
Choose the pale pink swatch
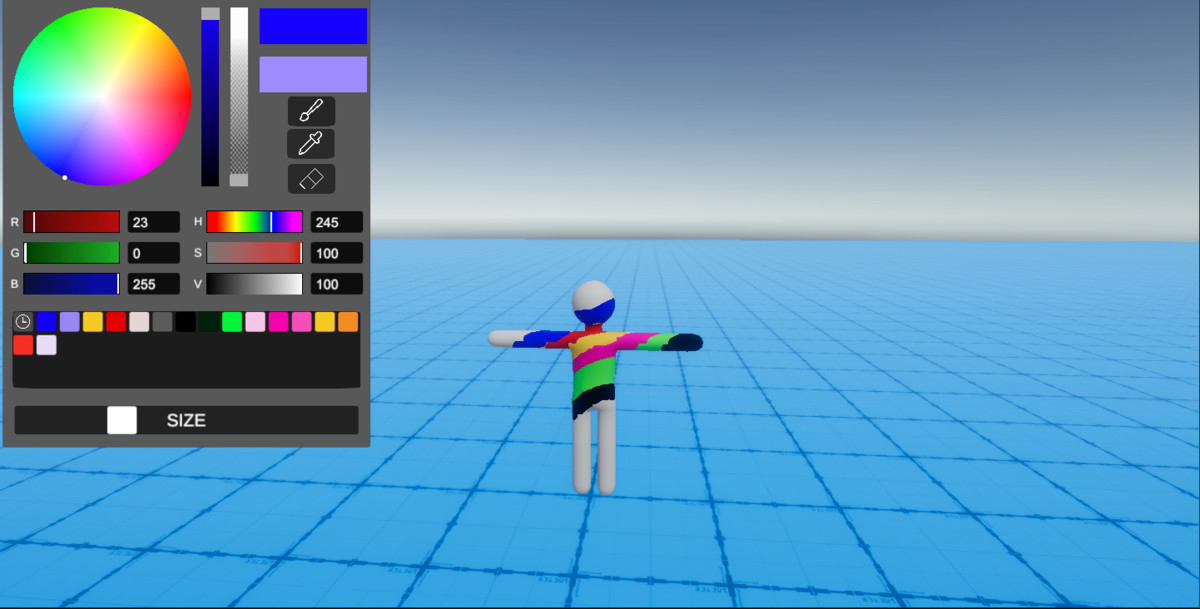click(x=255, y=322)
